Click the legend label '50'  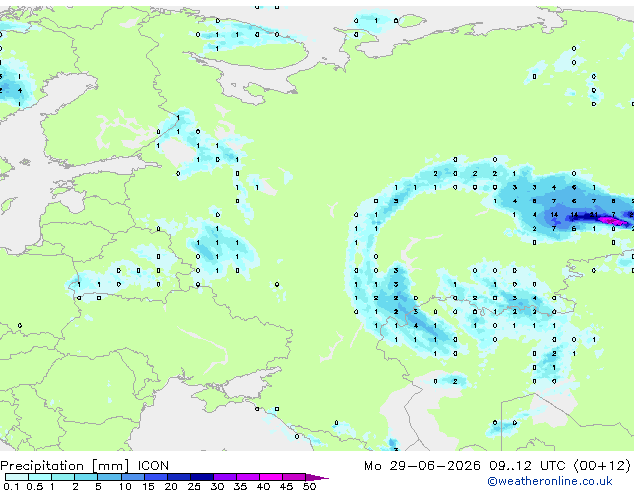(x=309, y=486)
